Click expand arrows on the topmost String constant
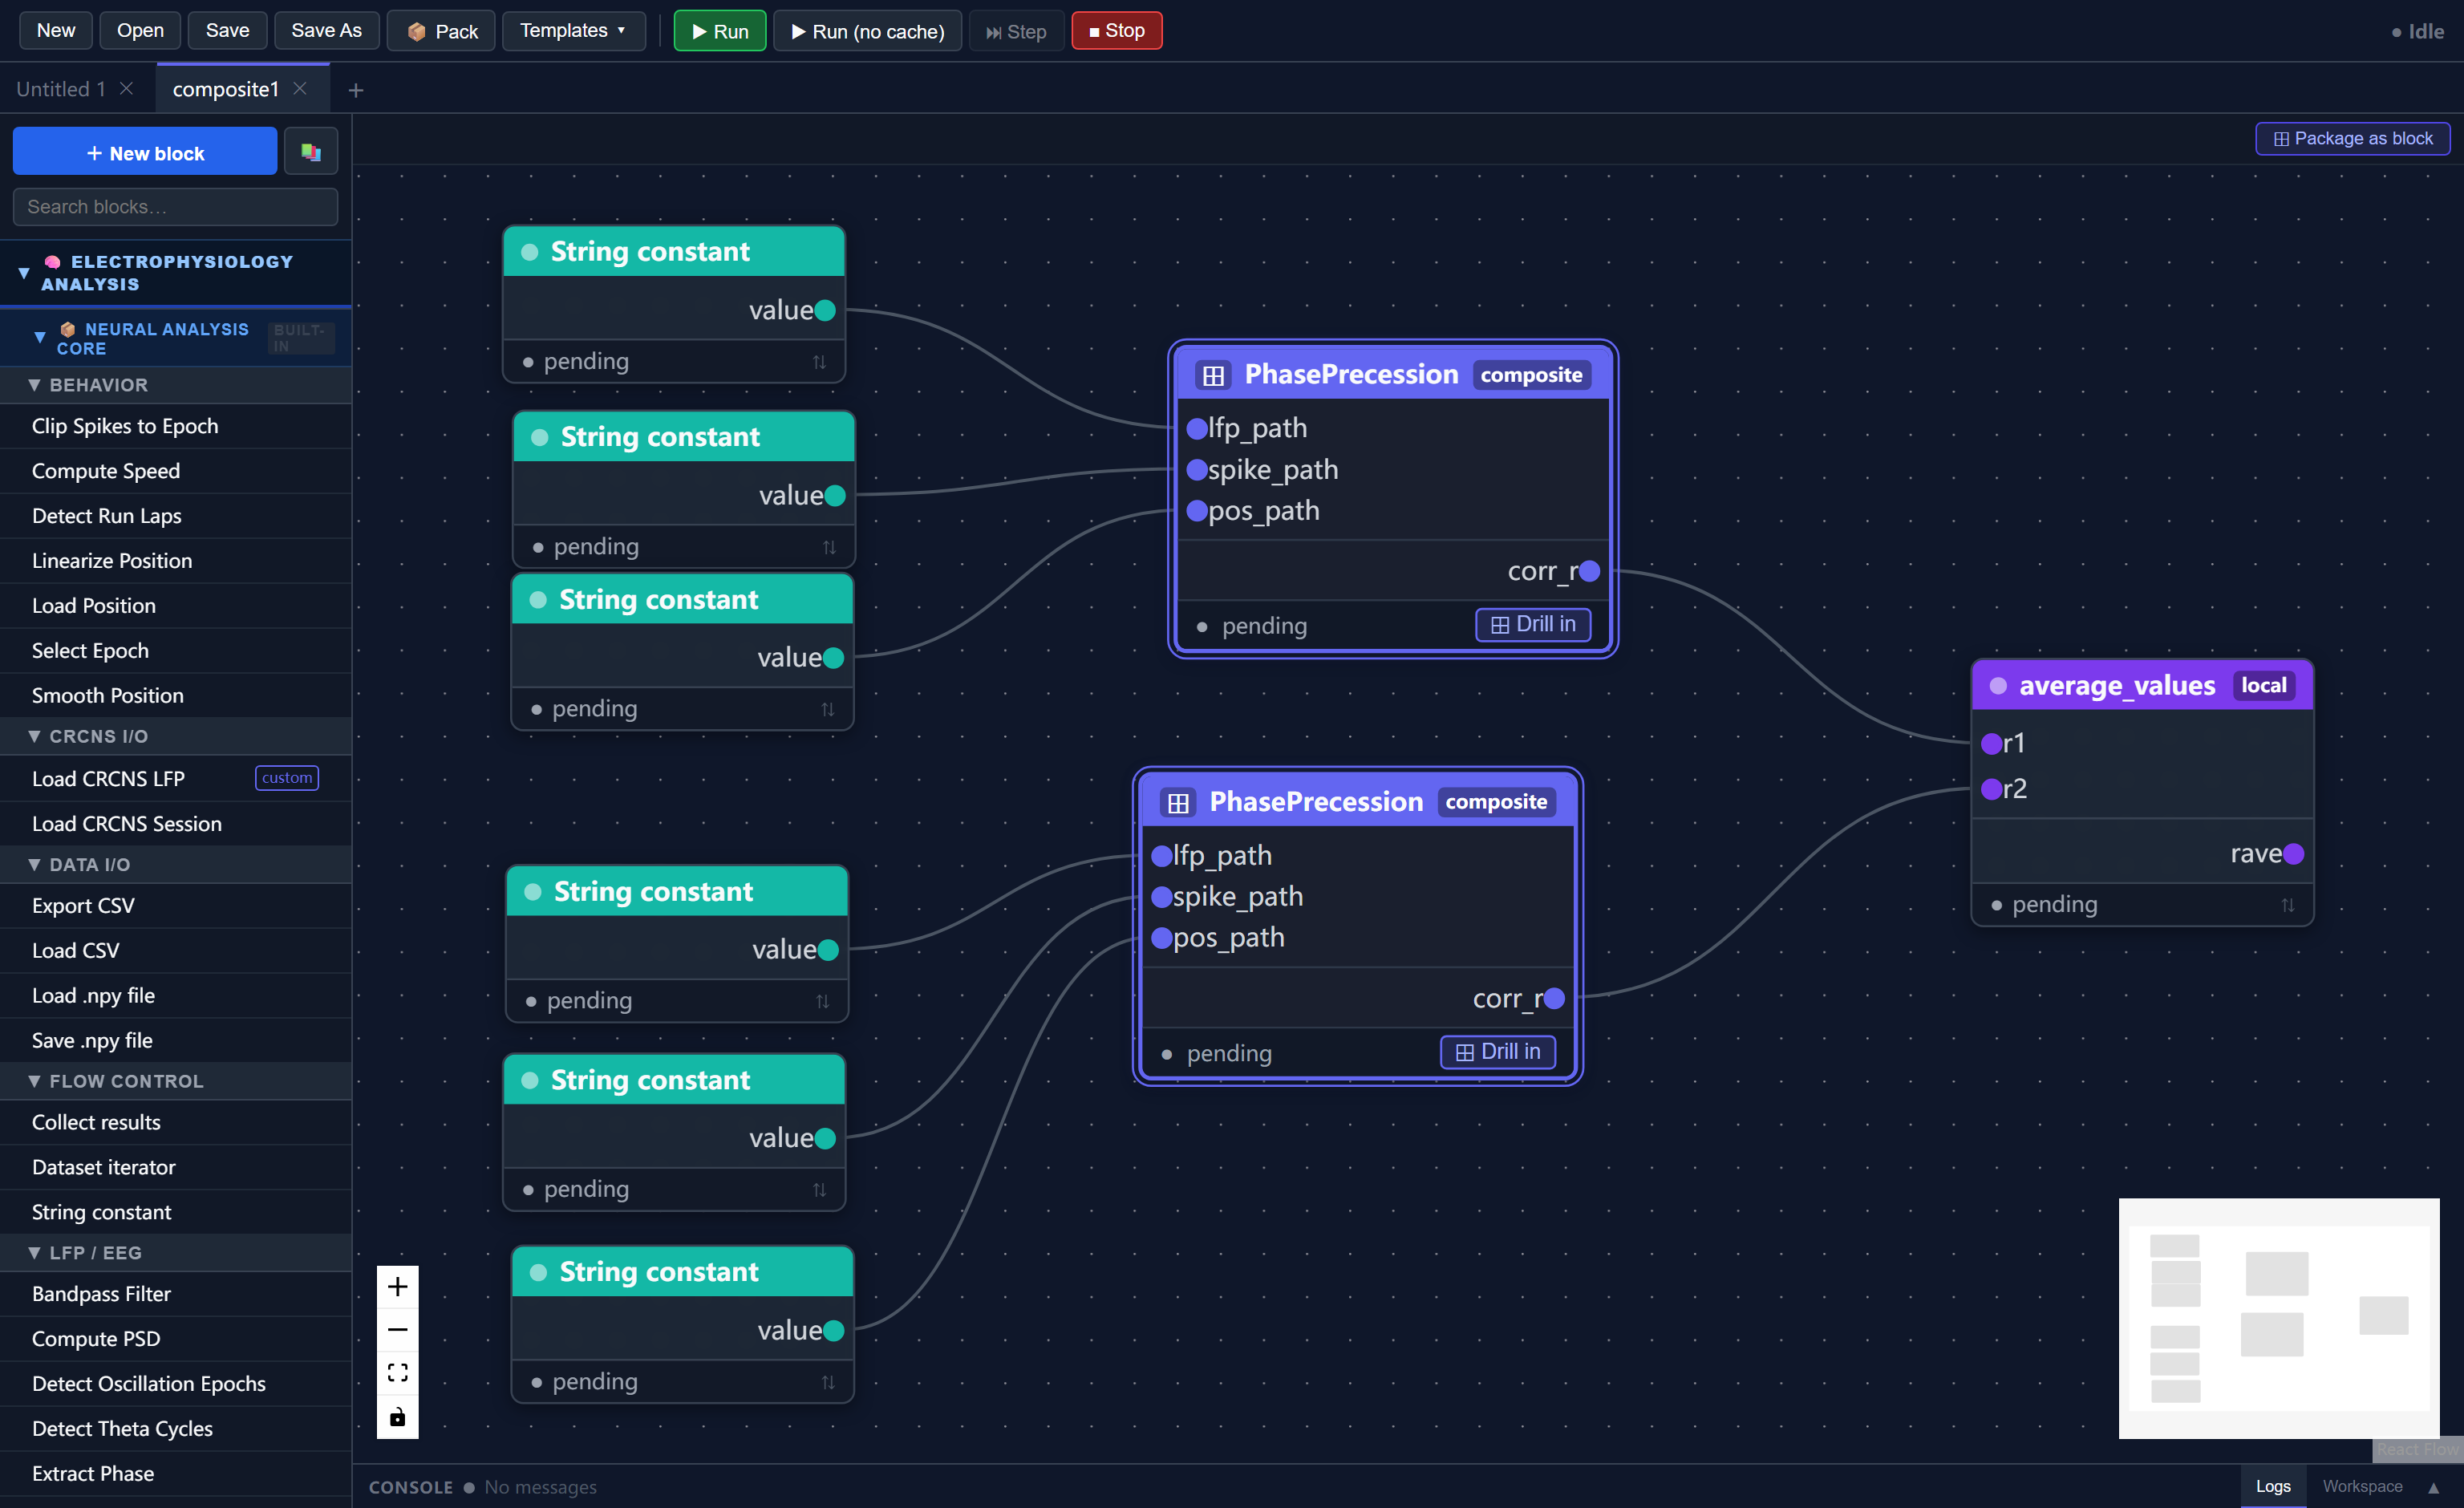 coord(819,362)
